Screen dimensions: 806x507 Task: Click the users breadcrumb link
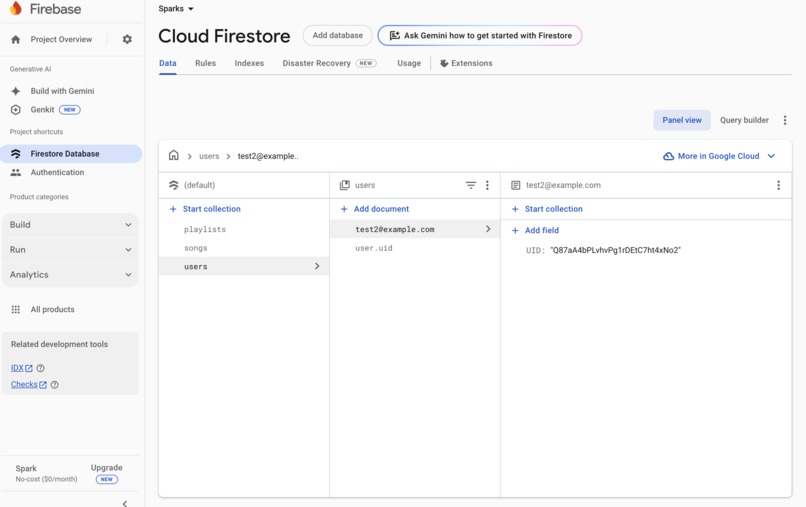[x=209, y=156]
